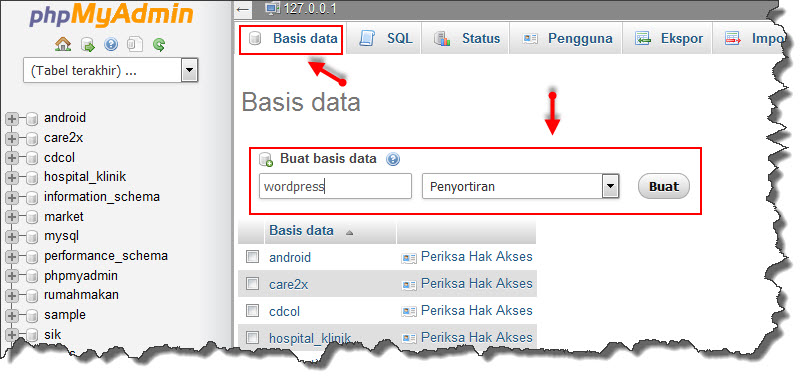811x383 pixels.
Task: Expand the cdcol tree node
Action: pos(12,159)
